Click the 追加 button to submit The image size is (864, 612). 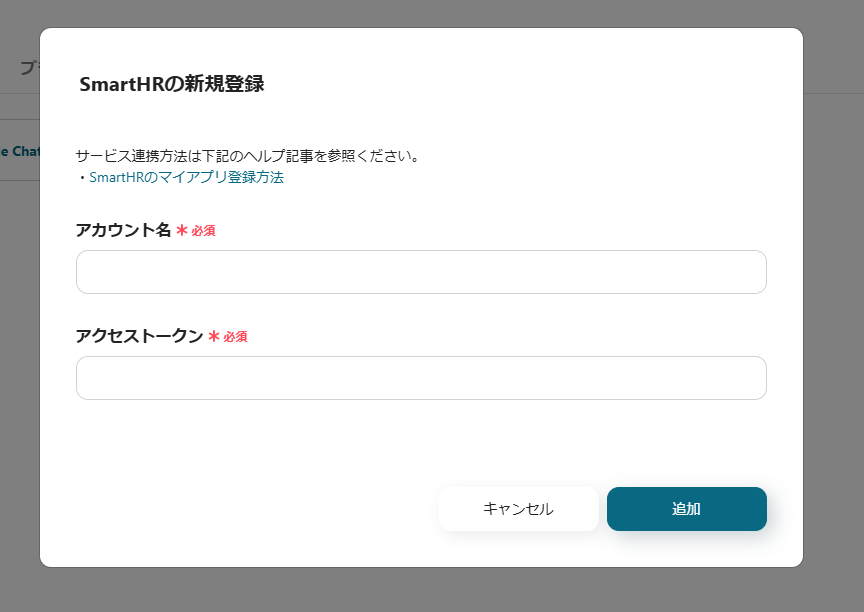coord(686,509)
